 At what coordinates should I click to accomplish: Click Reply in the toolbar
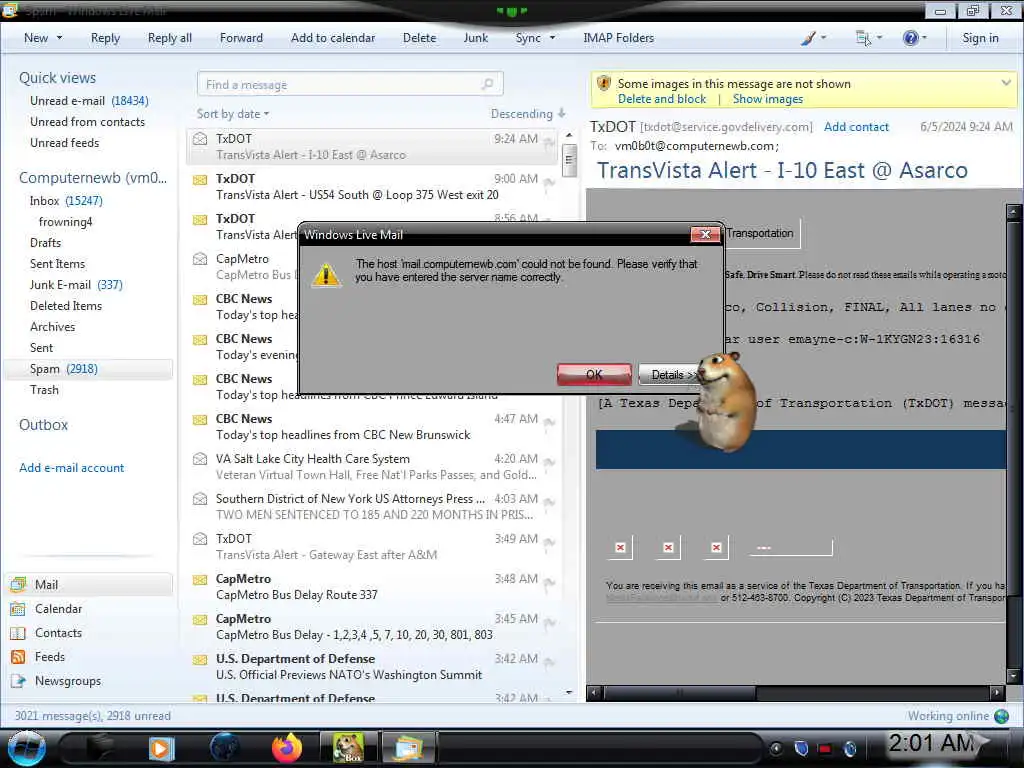click(x=105, y=38)
